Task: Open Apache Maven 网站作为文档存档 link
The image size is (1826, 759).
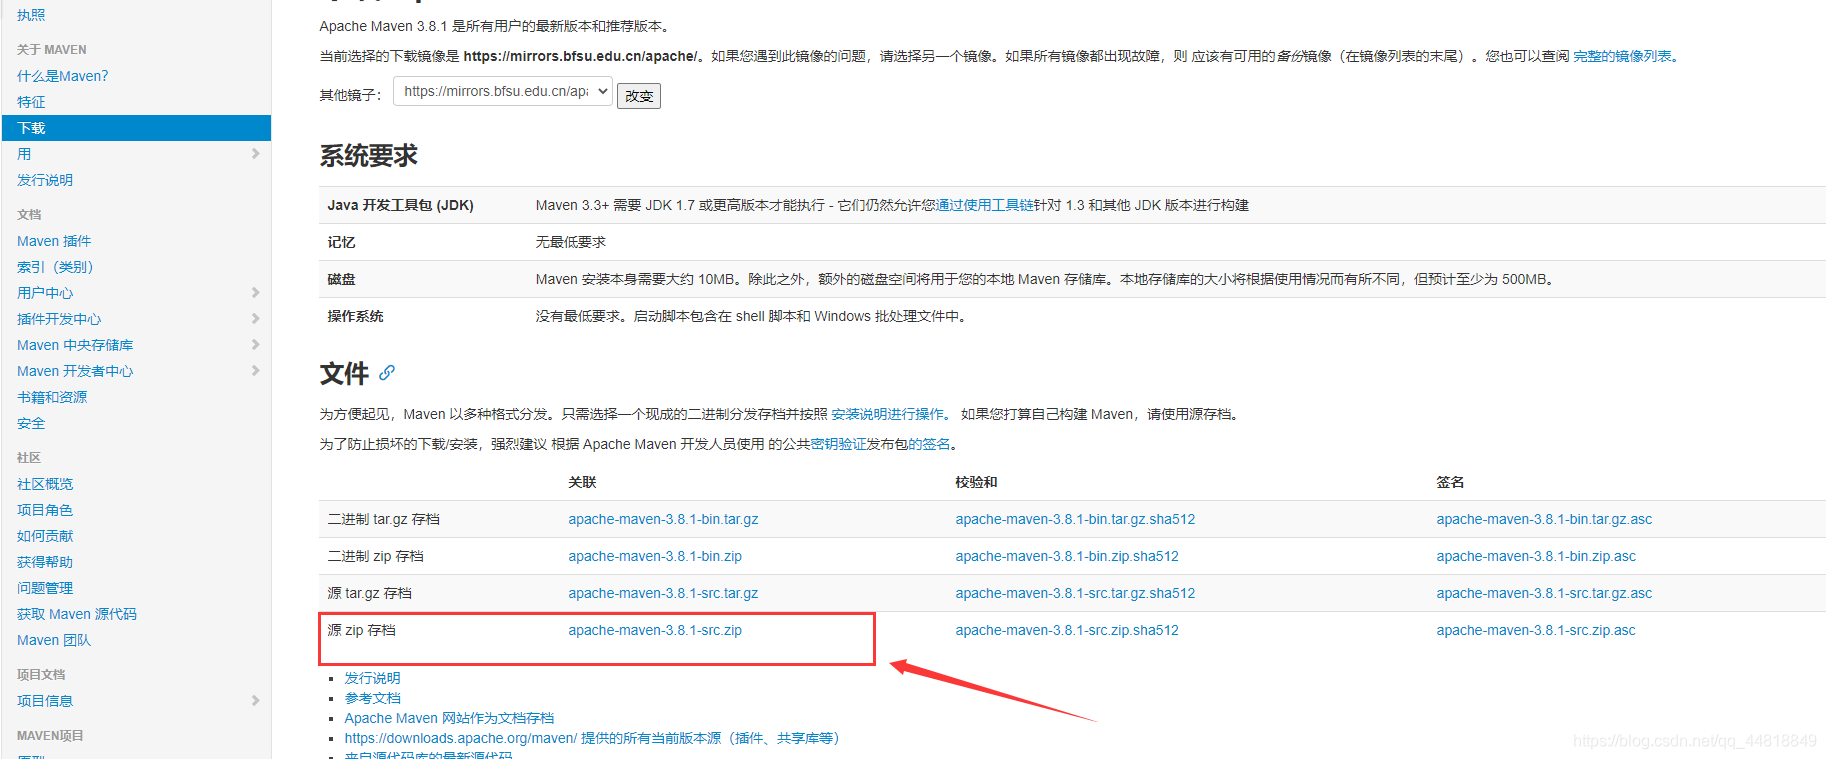Action: 449,718
